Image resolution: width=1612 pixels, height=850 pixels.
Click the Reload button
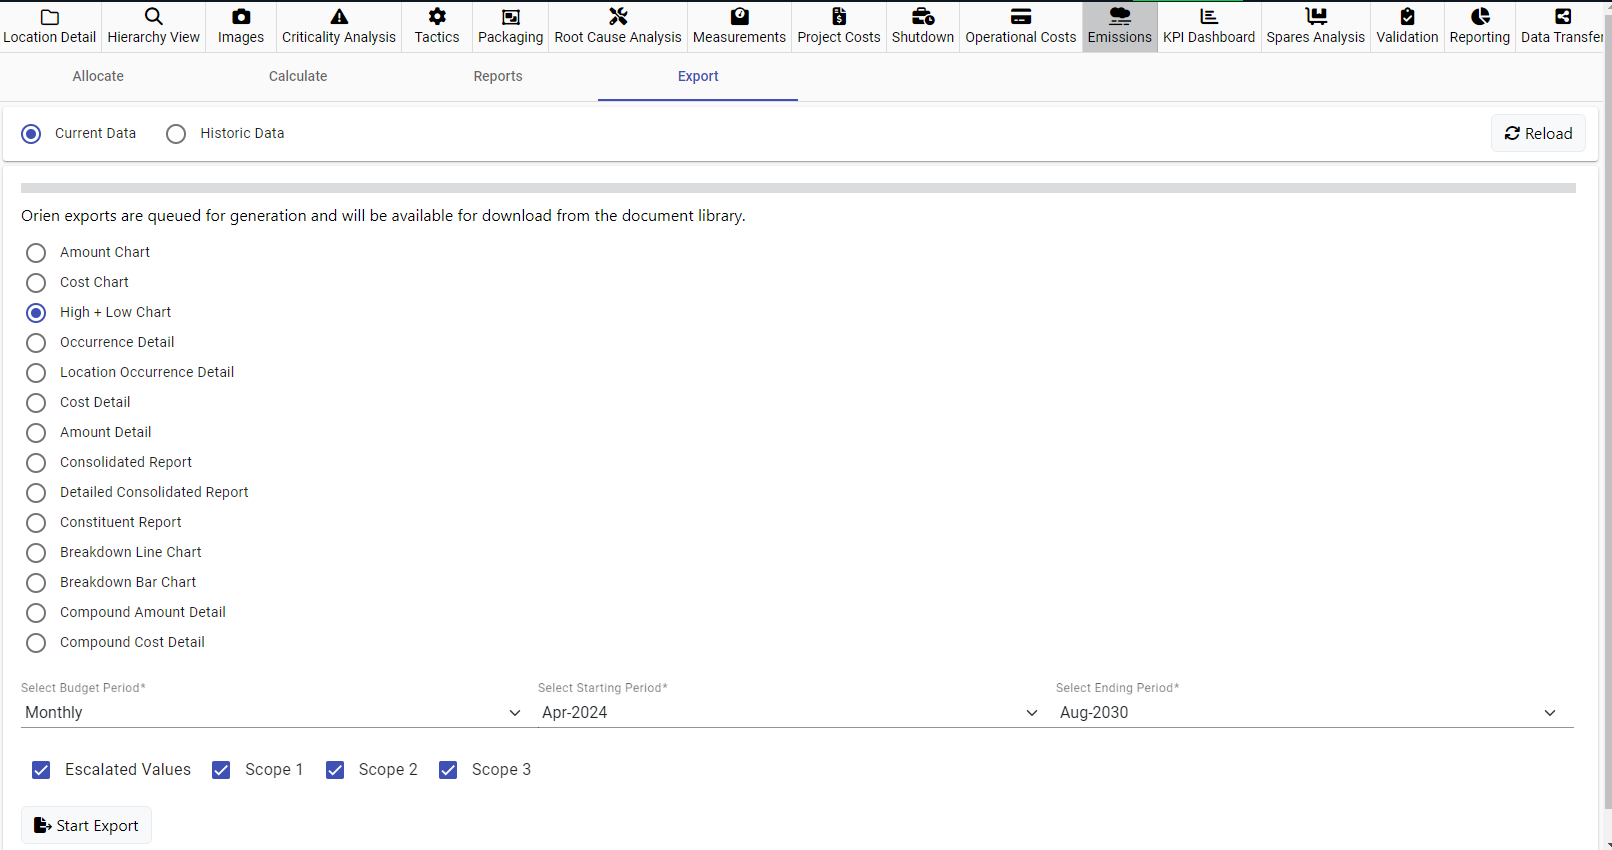[x=1538, y=133]
